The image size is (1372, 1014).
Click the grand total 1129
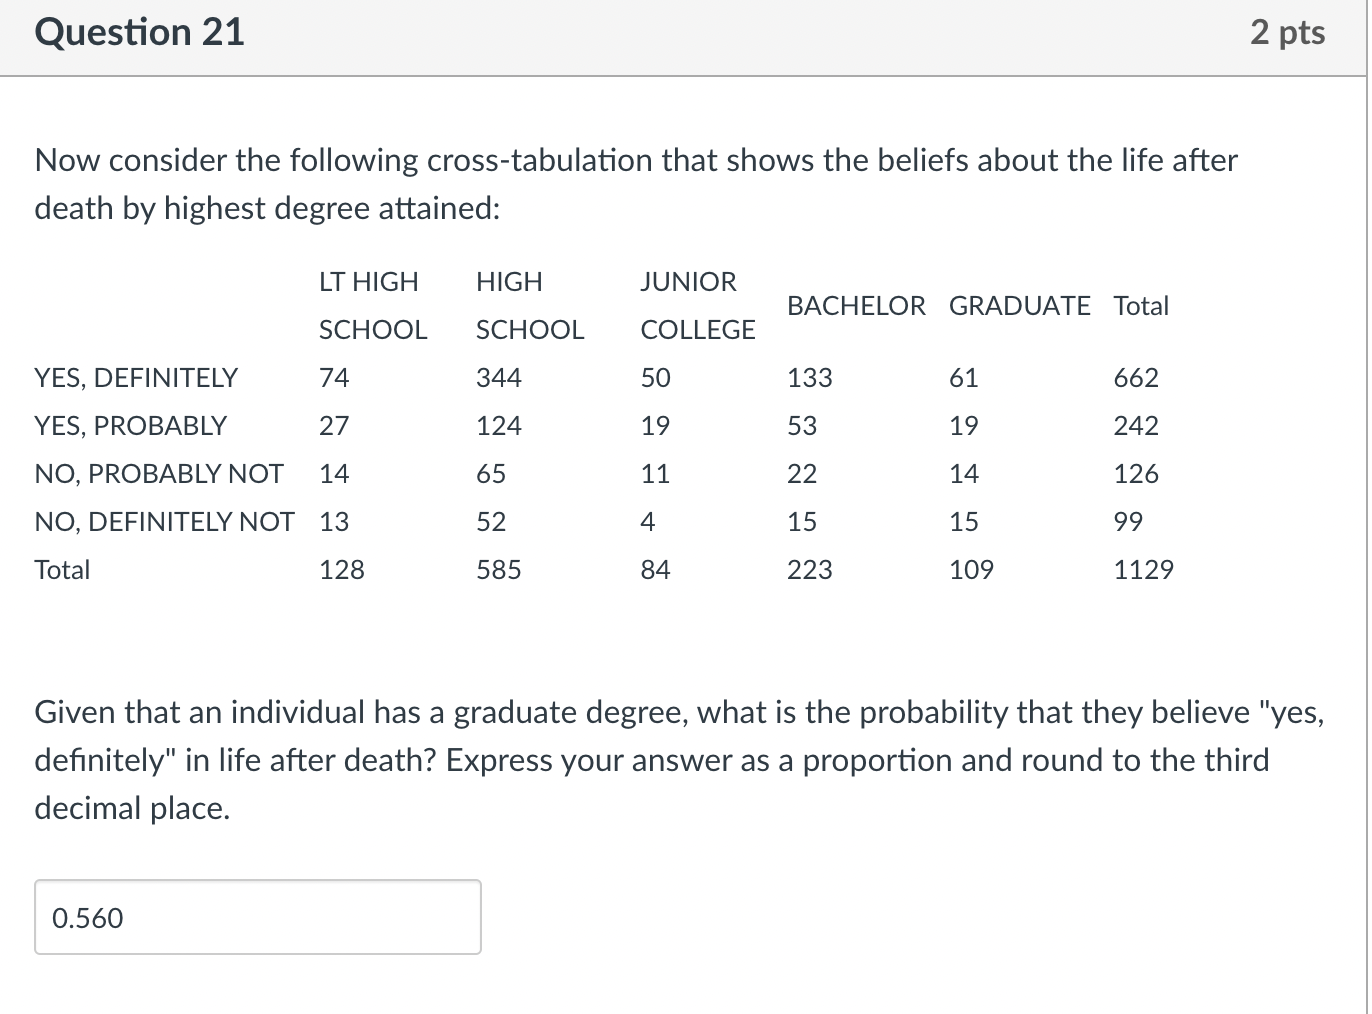(x=1144, y=570)
